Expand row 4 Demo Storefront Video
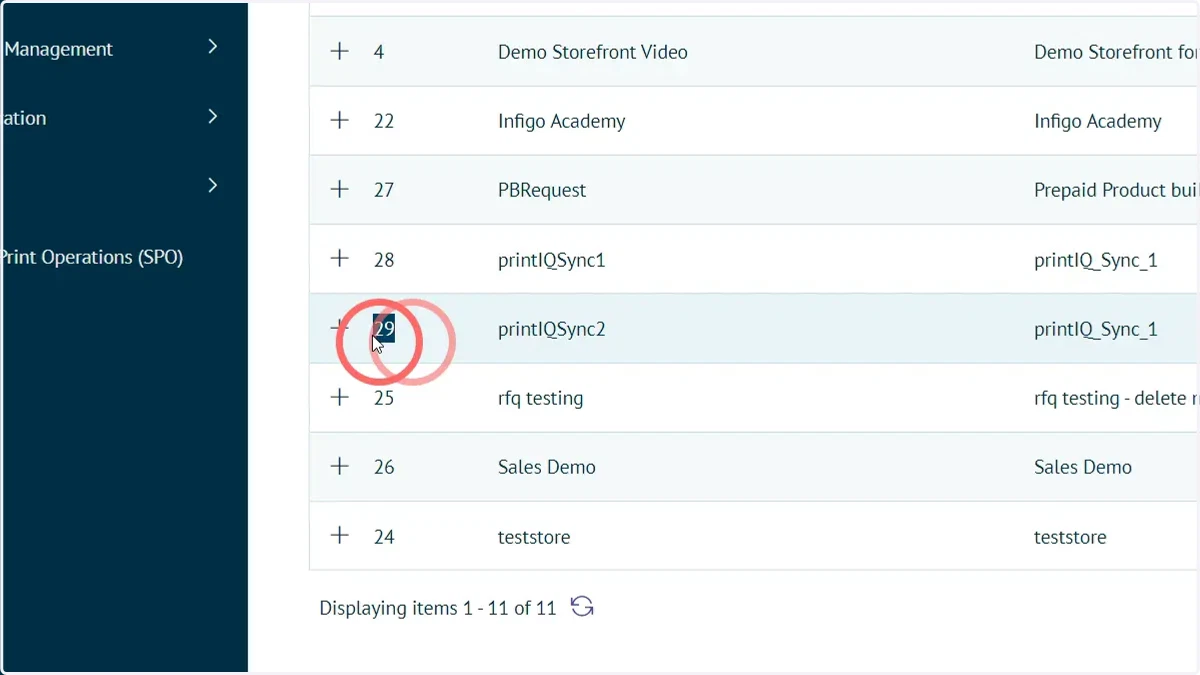This screenshot has width=1200, height=675. point(340,51)
